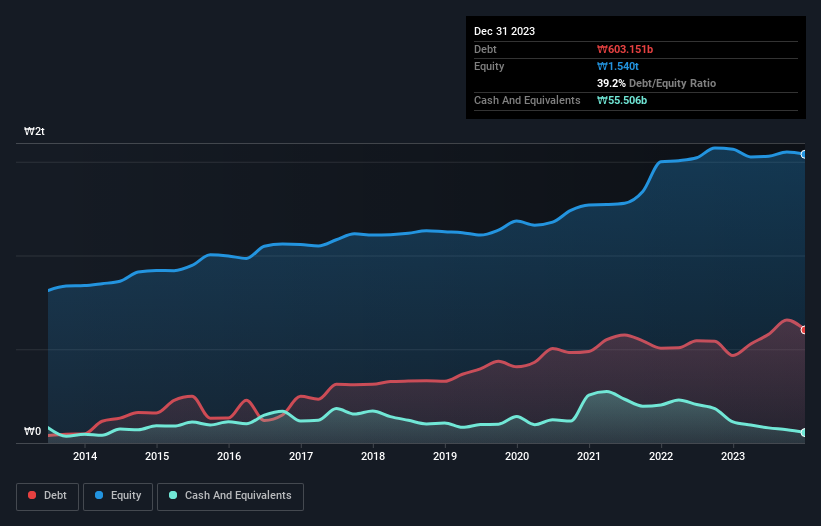Viewport: 821px width, 526px height.
Task: Toggle the Debt series legend button
Action: (47, 496)
